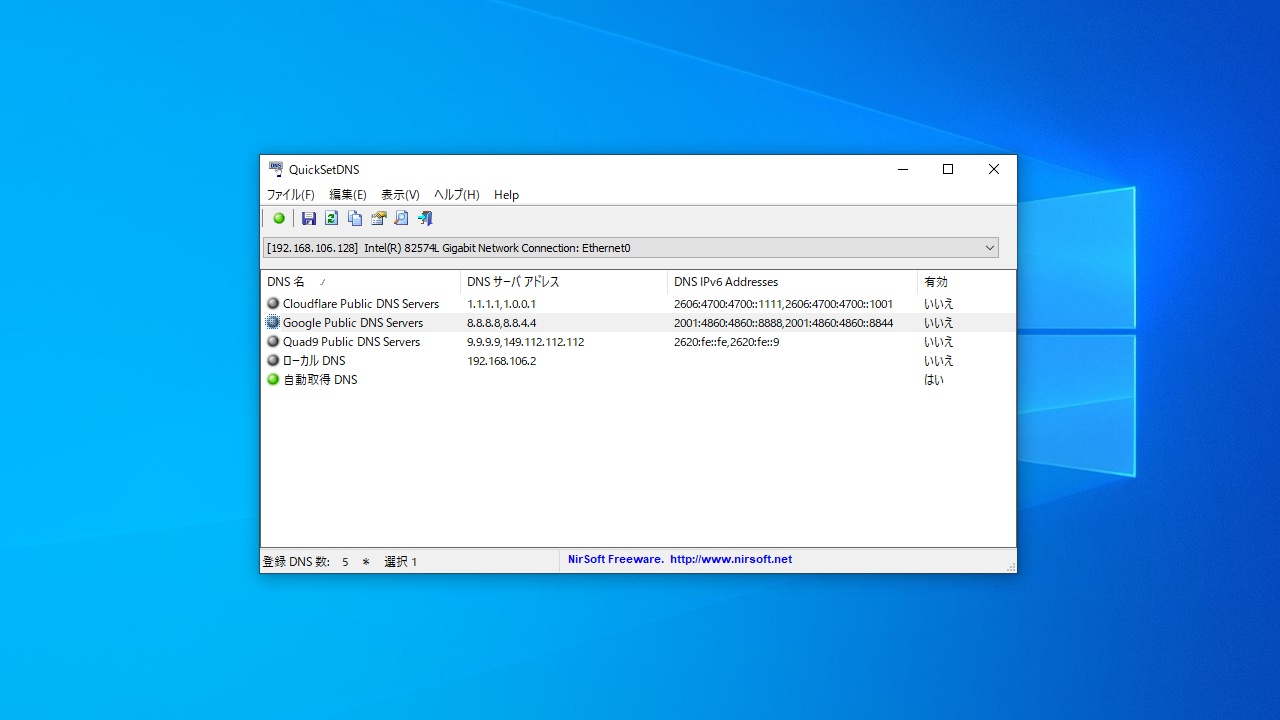Click the Cloudflare IPv6 address 2606:4700:4700::1111 cell
This screenshot has width=1280, height=720.
click(x=783, y=303)
